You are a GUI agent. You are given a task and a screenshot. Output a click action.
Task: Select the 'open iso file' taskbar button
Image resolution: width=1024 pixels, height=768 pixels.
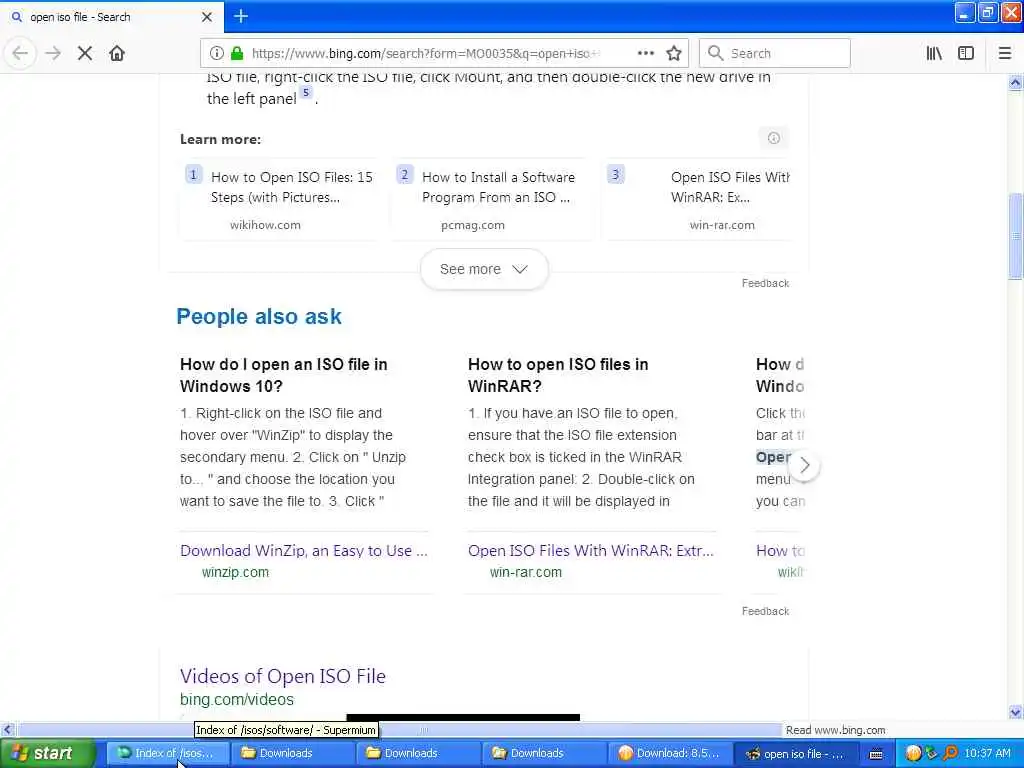point(795,753)
